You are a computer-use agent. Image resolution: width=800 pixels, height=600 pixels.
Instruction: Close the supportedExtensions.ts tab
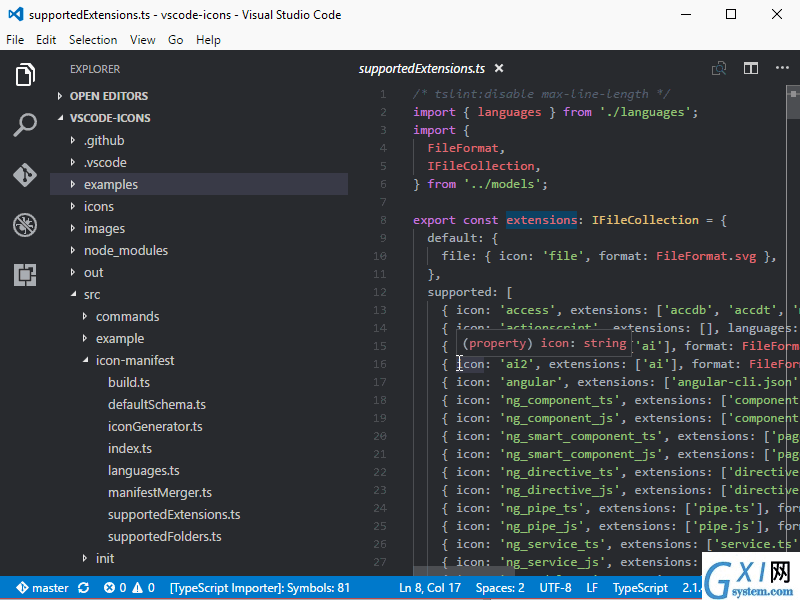(499, 68)
